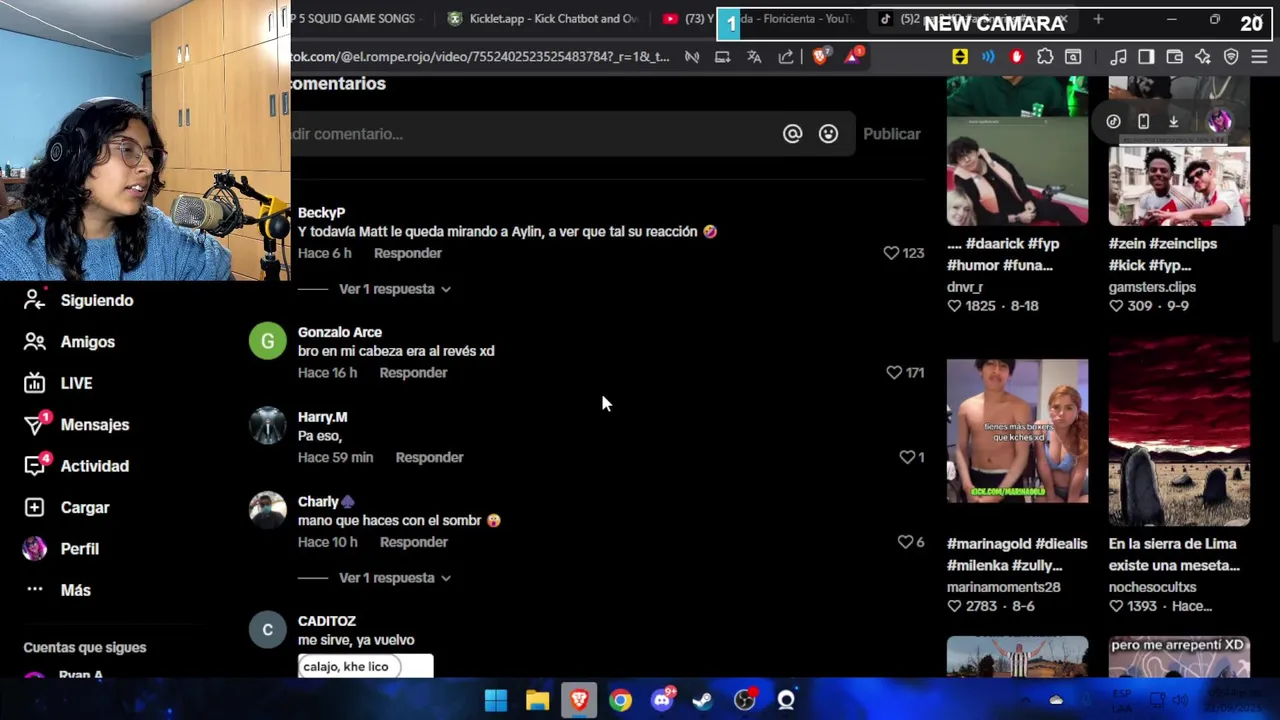Reply to Gonzalo Arce's comment
The width and height of the screenshot is (1280, 720).
click(x=413, y=372)
